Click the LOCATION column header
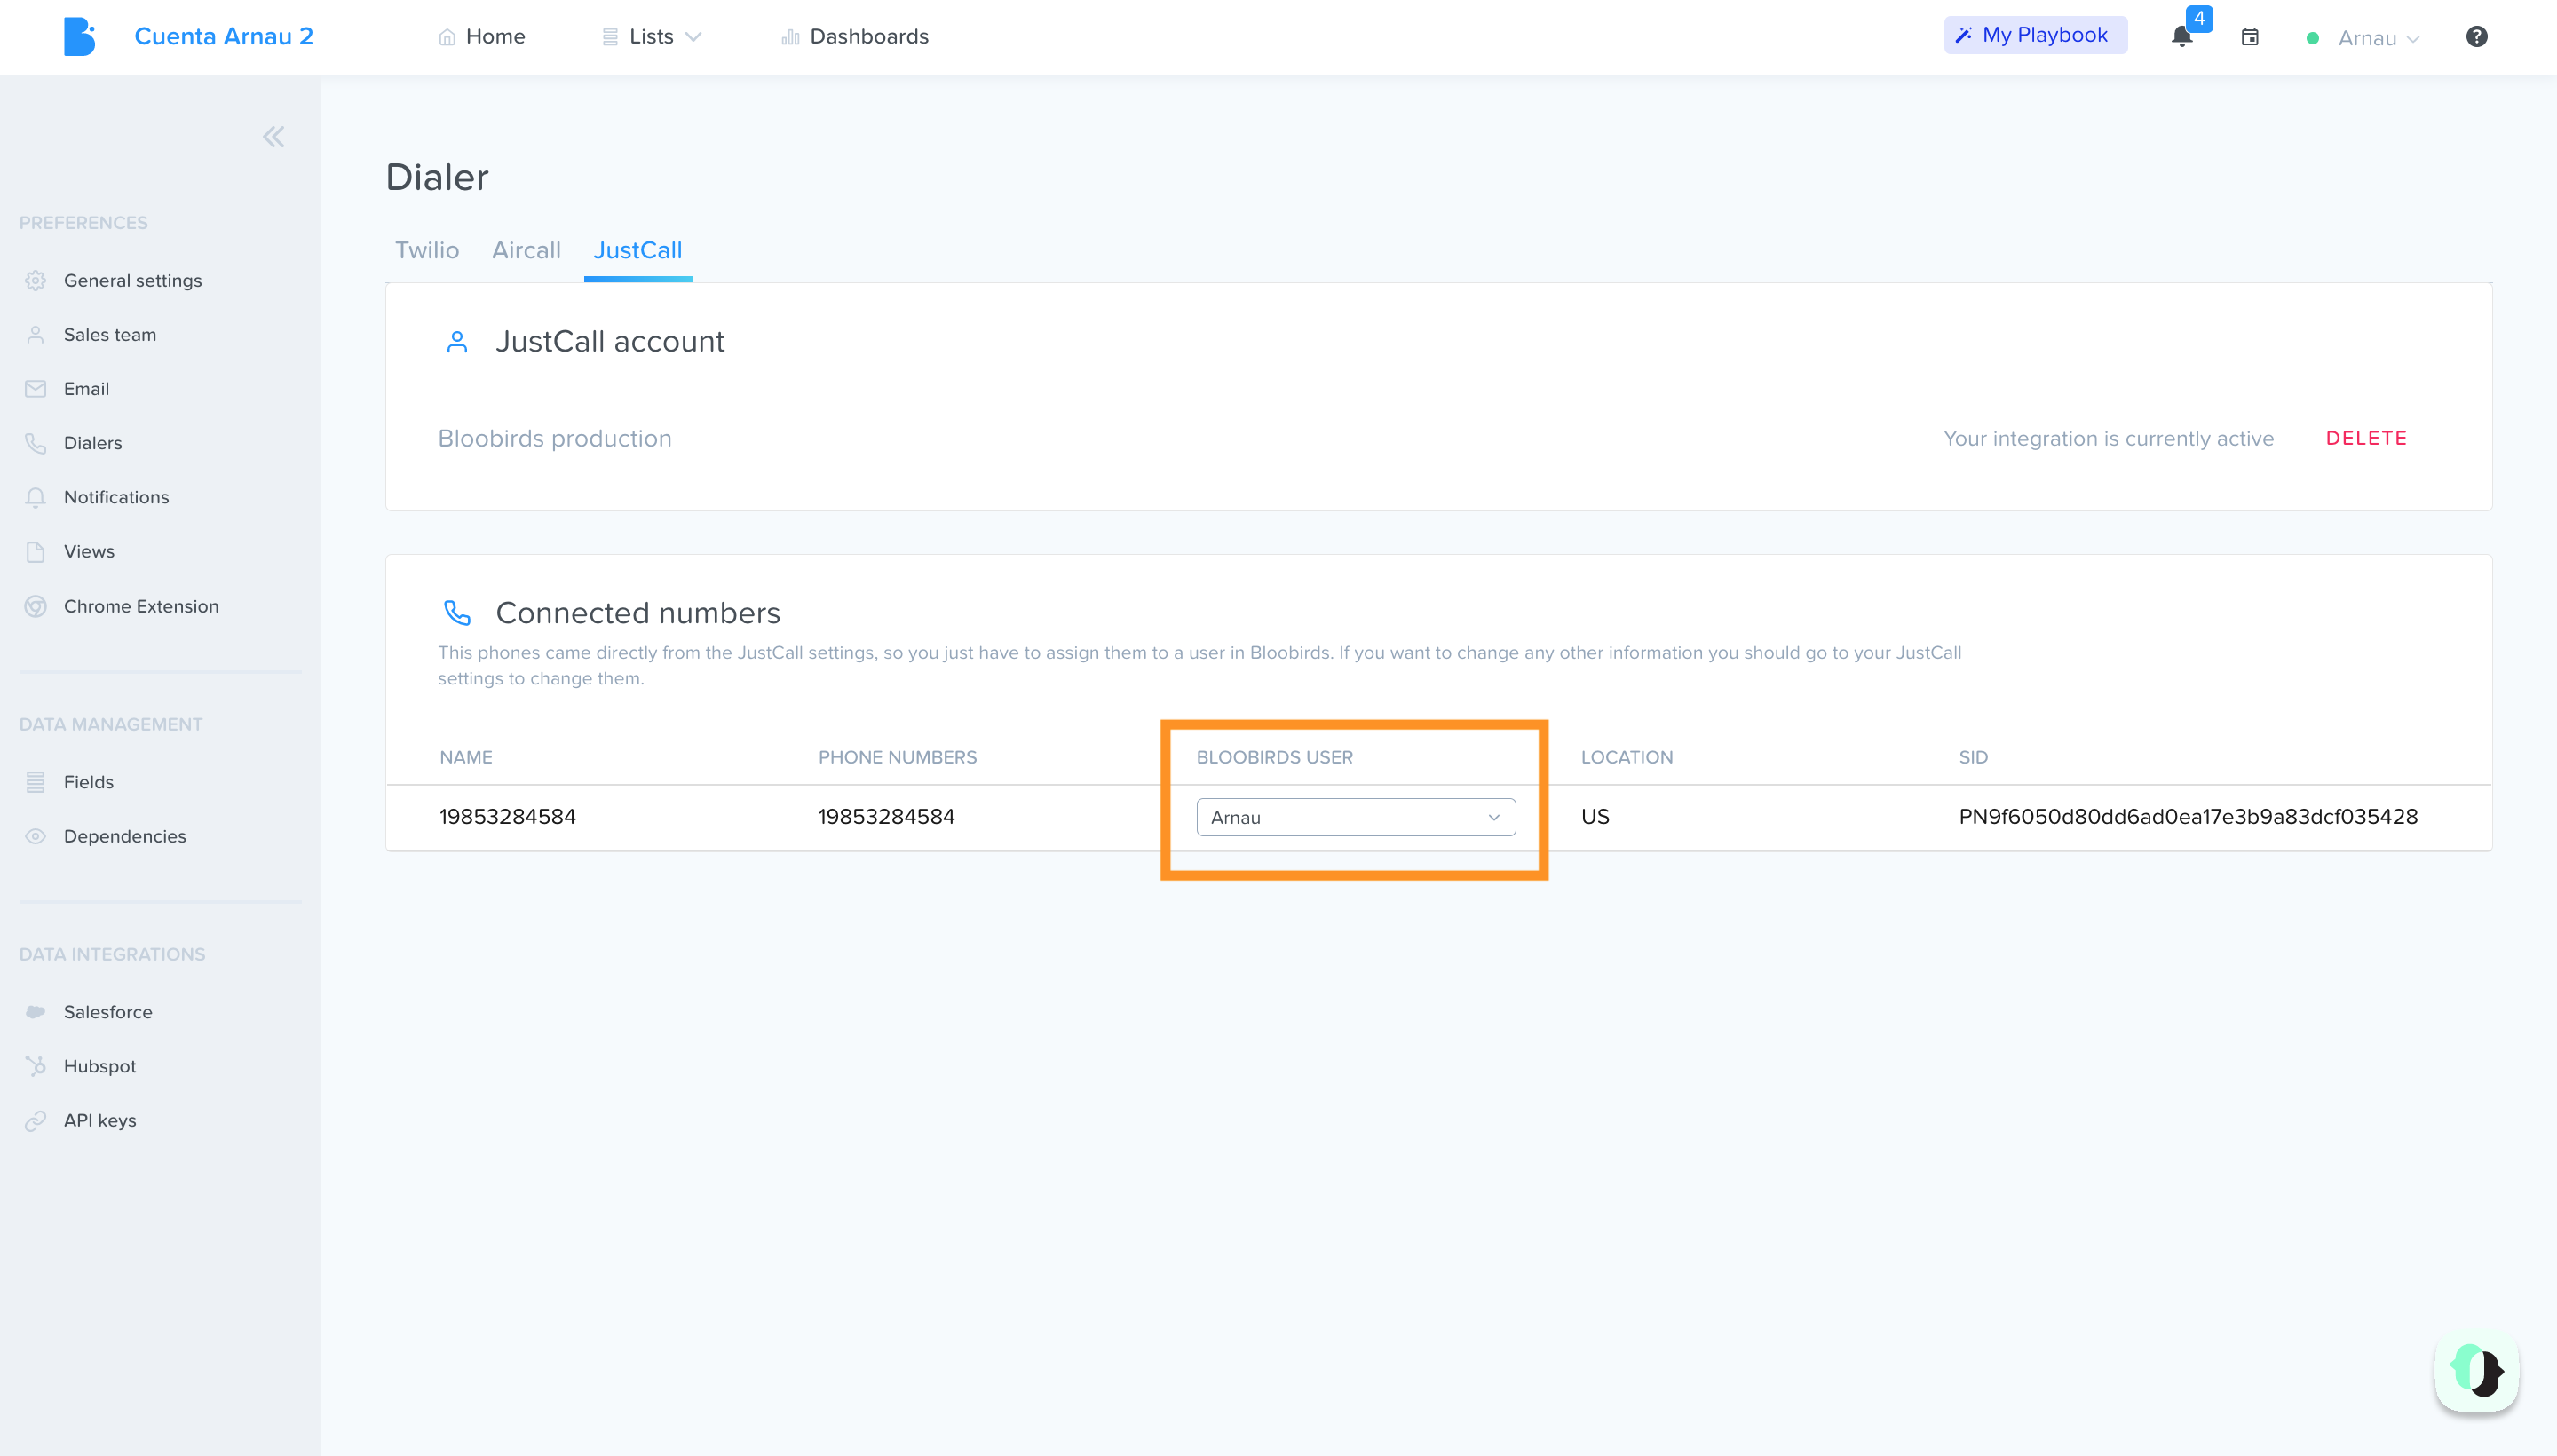The image size is (2557, 1456). pos(1626,757)
